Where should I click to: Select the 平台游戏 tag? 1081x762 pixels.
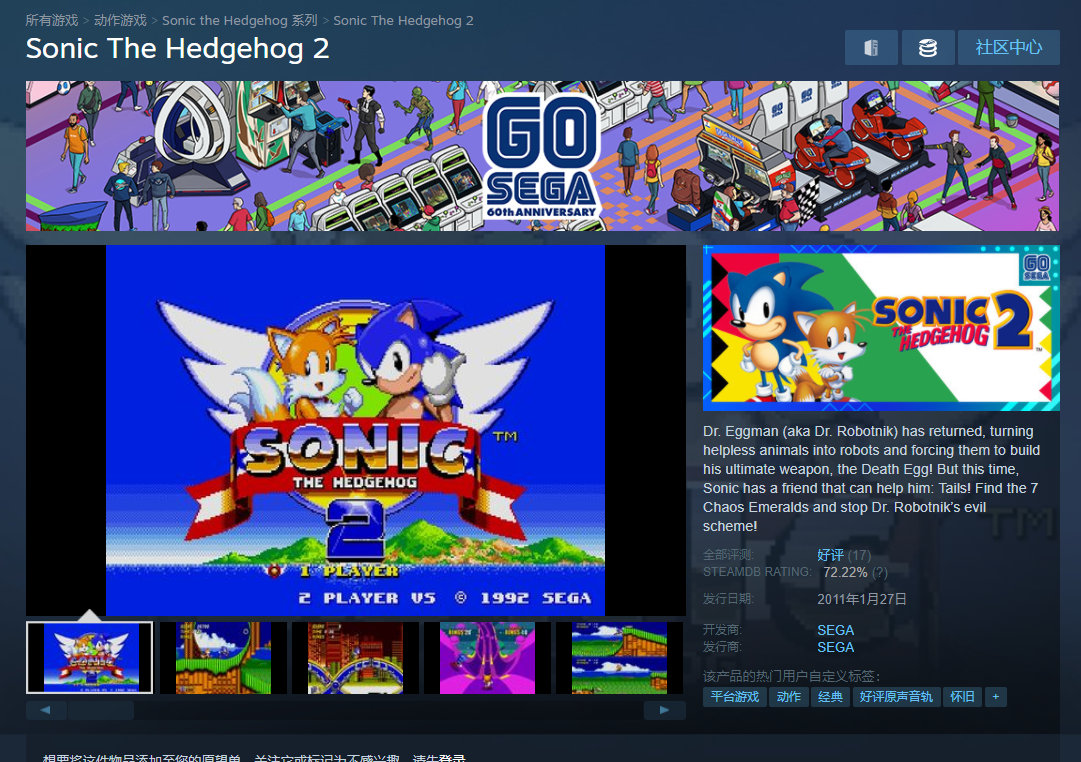coord(734,696)
